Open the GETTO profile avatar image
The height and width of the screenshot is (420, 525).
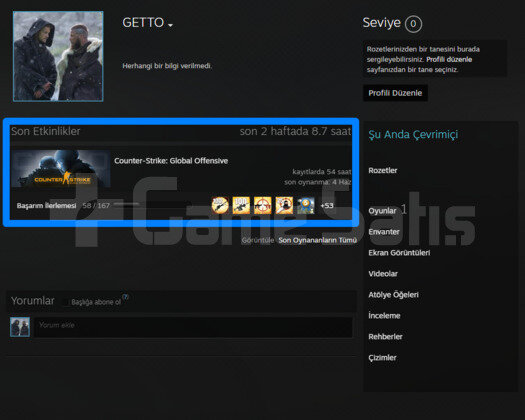(58, 56)
